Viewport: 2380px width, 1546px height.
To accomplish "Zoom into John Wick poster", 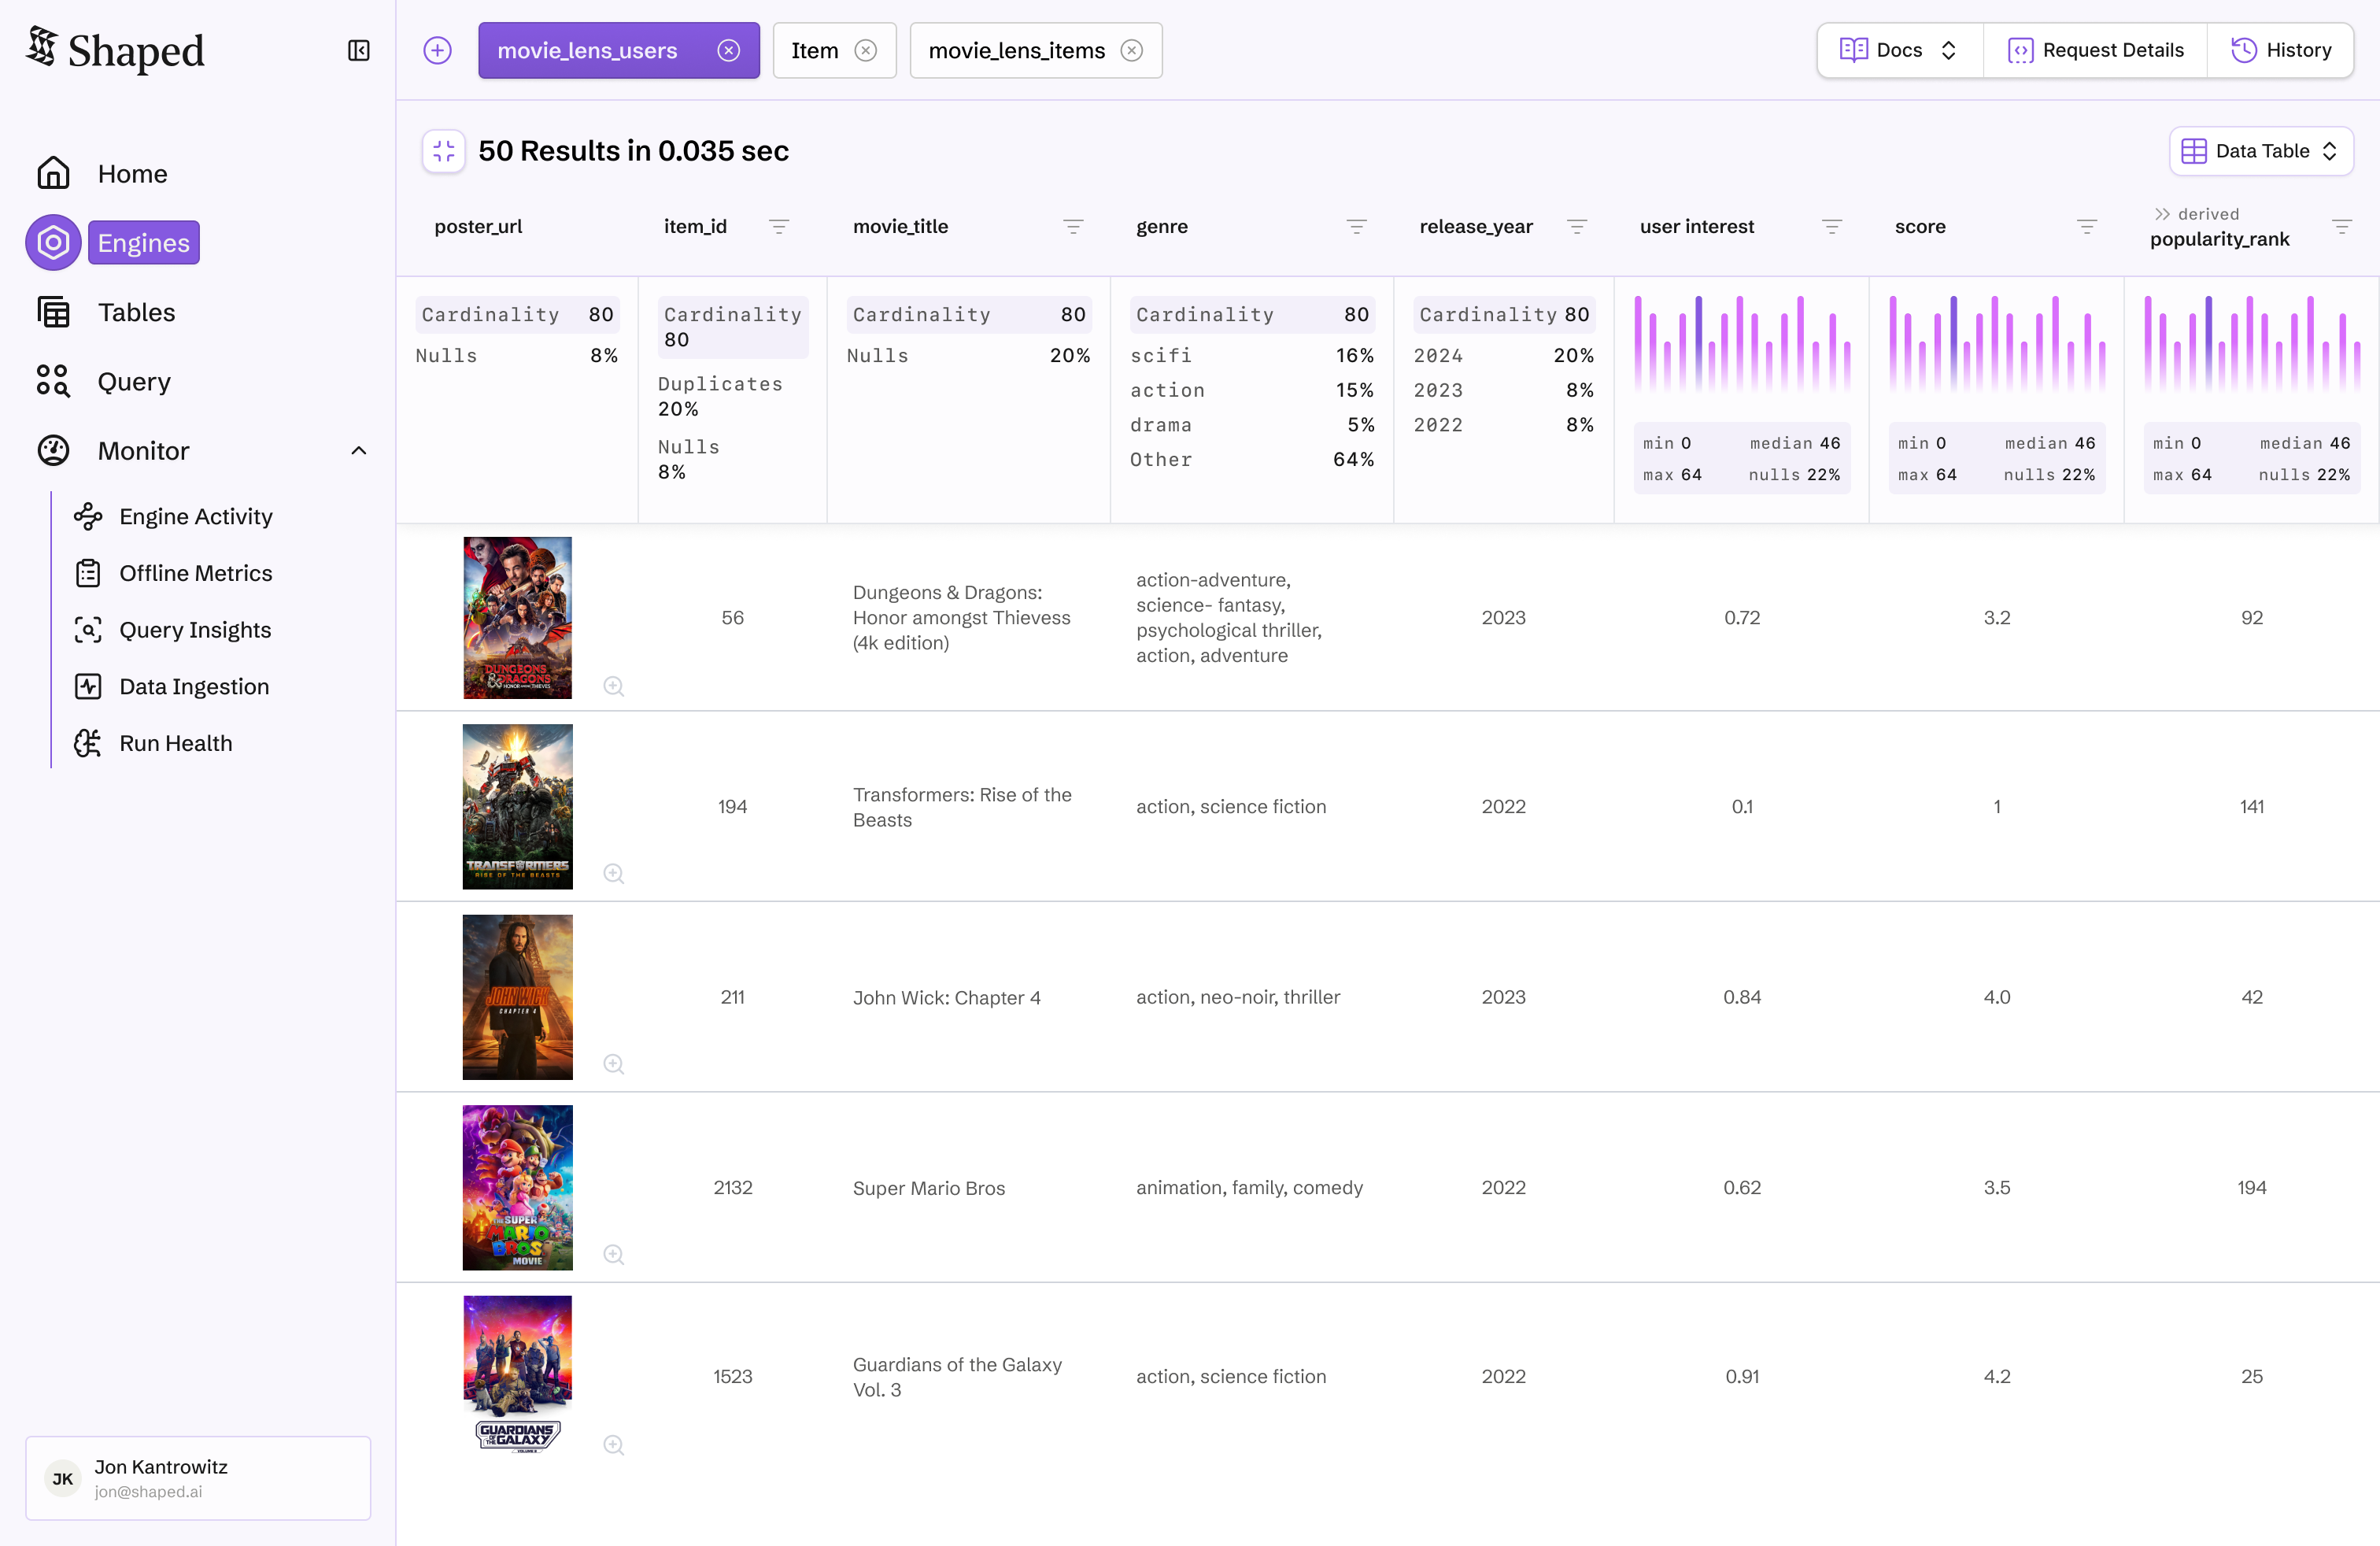I will (x=614, y=1064).
